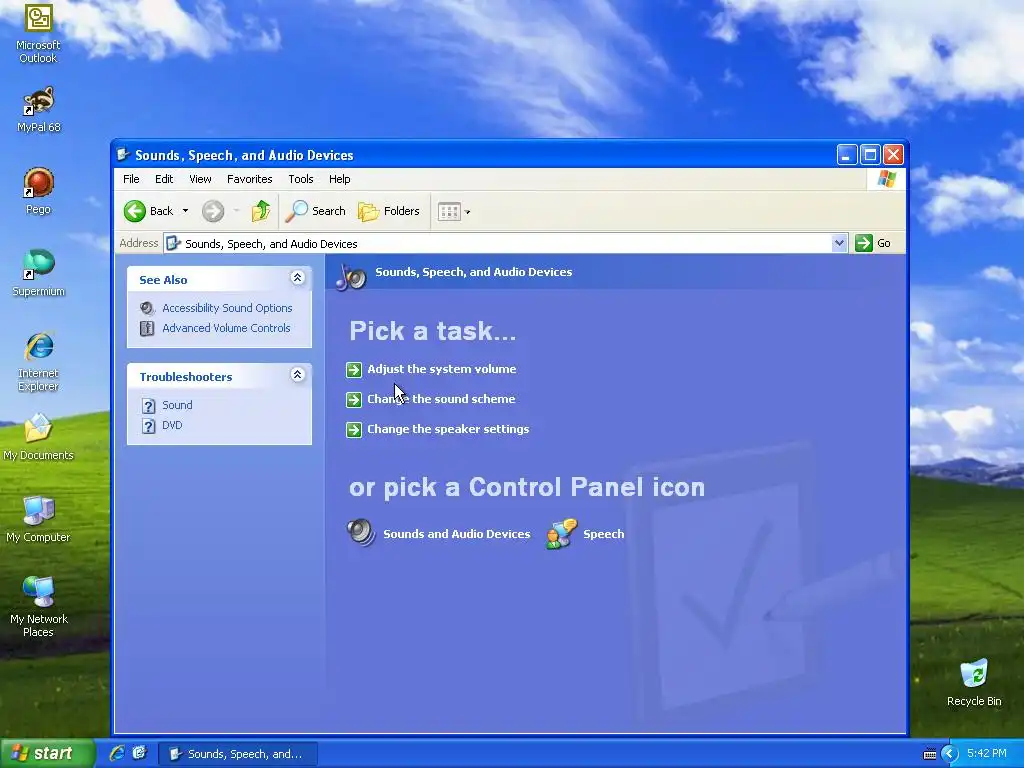Screen dimensions: 1024x768
Task: Select the My Network Places desktop icon
Action: click(38, 607)
